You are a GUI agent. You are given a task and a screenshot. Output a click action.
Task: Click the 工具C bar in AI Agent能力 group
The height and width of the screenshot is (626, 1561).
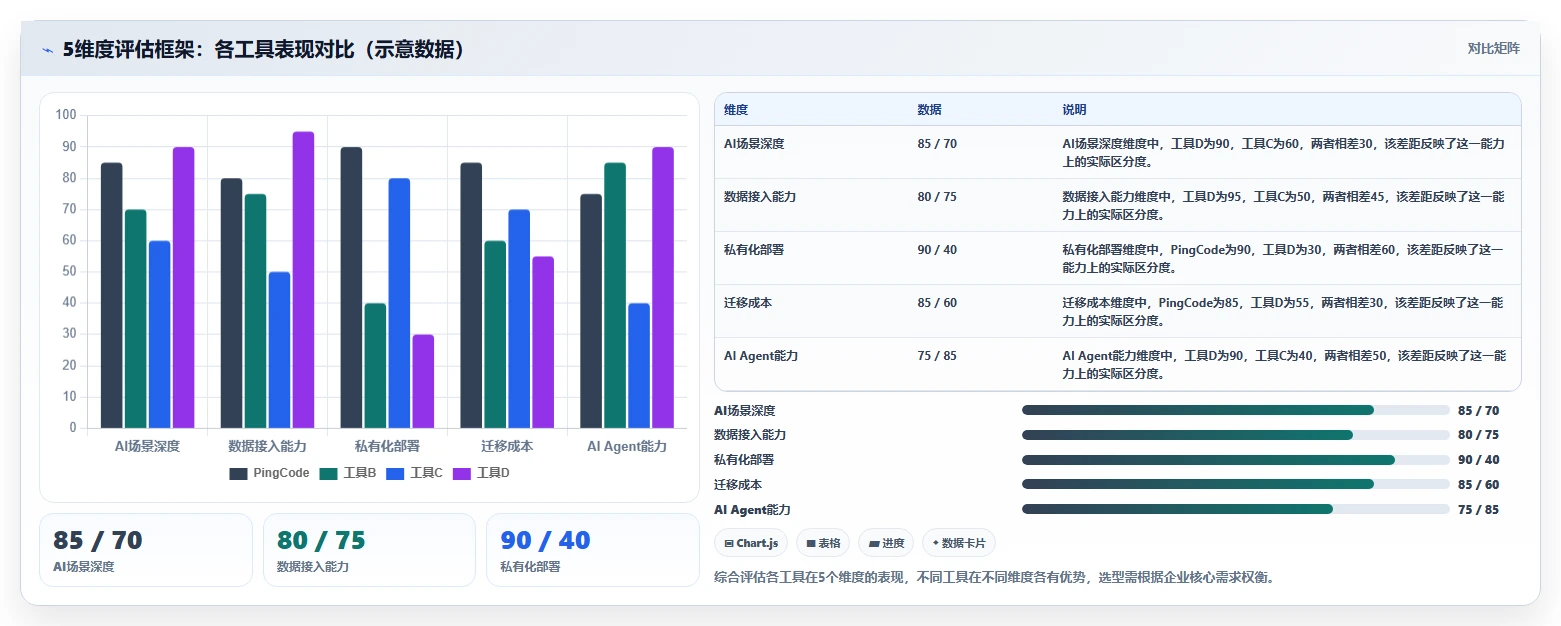coord(640,365)
